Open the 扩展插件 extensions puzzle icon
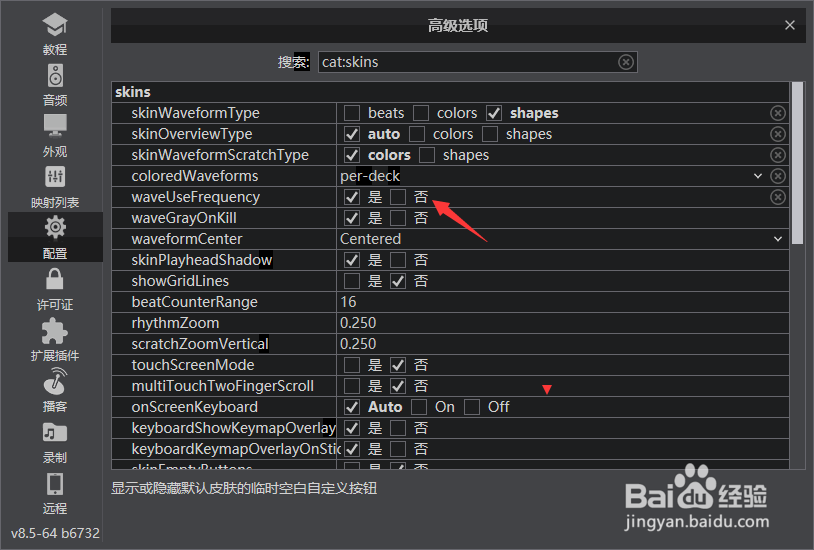The width and height of the screenshot is (814, 550). [x=55, y=330]
